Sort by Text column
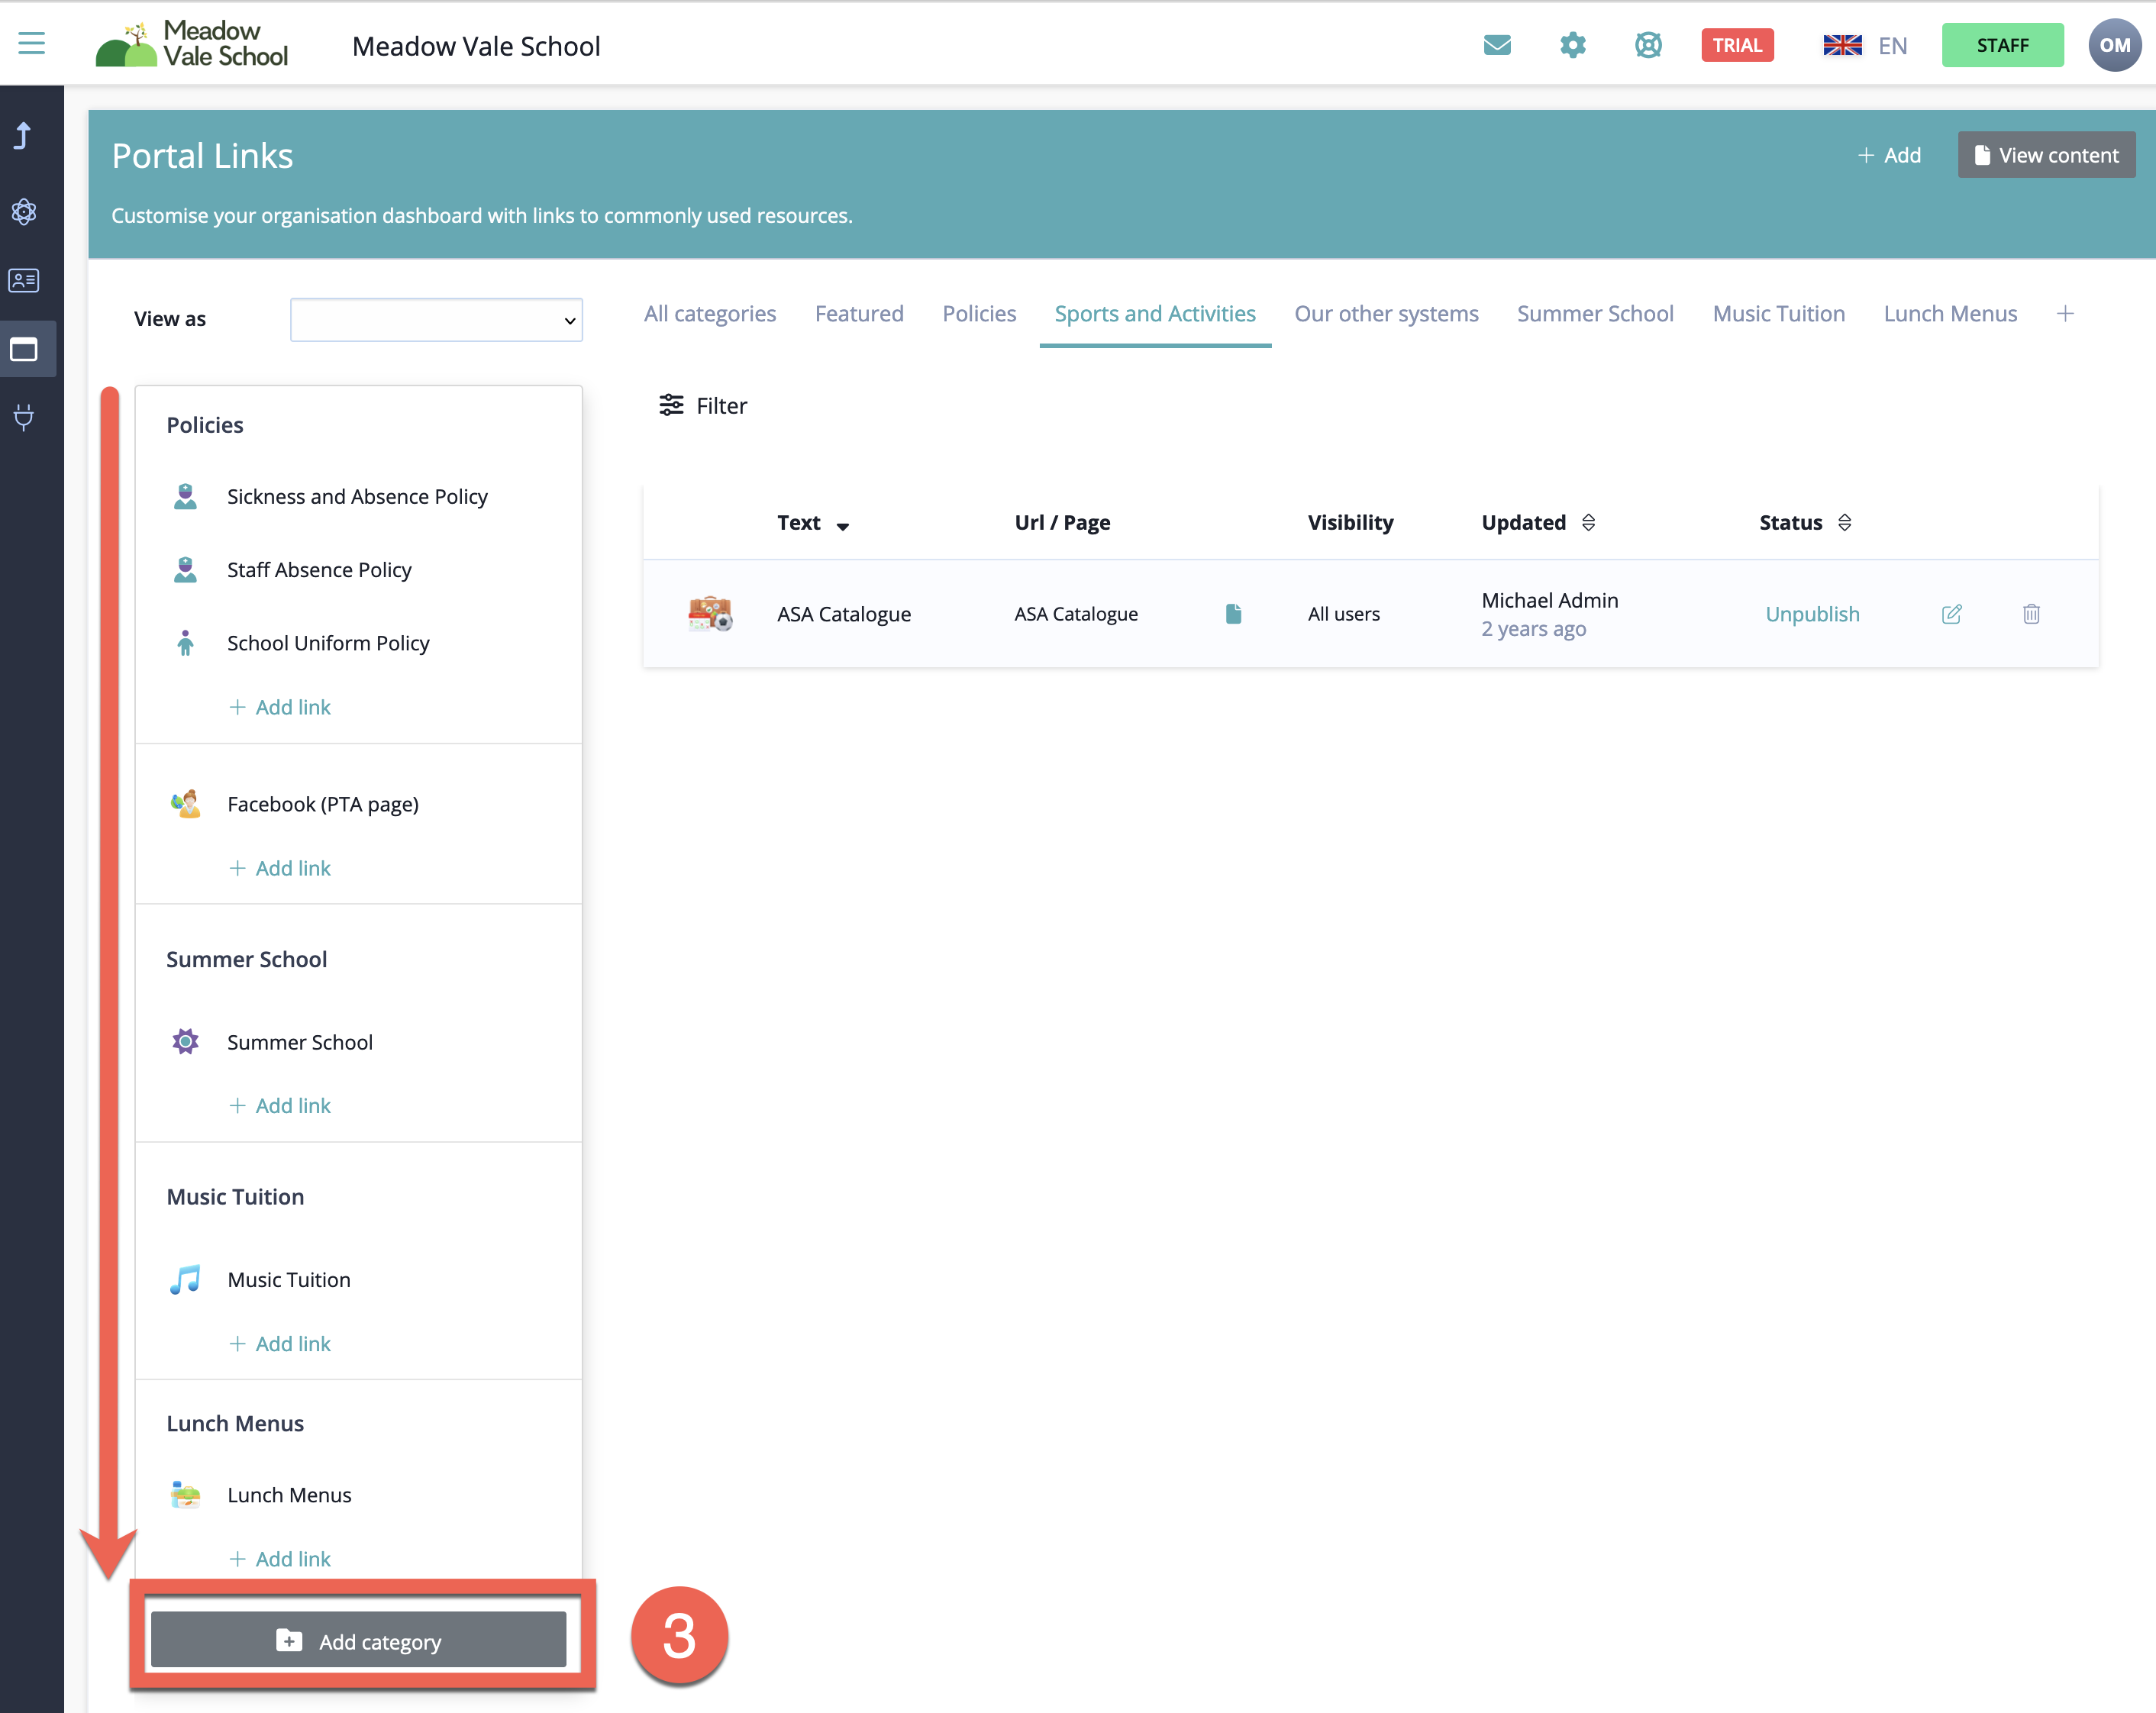Viewport: 2156px width, 1713px height. coord(813,523)
